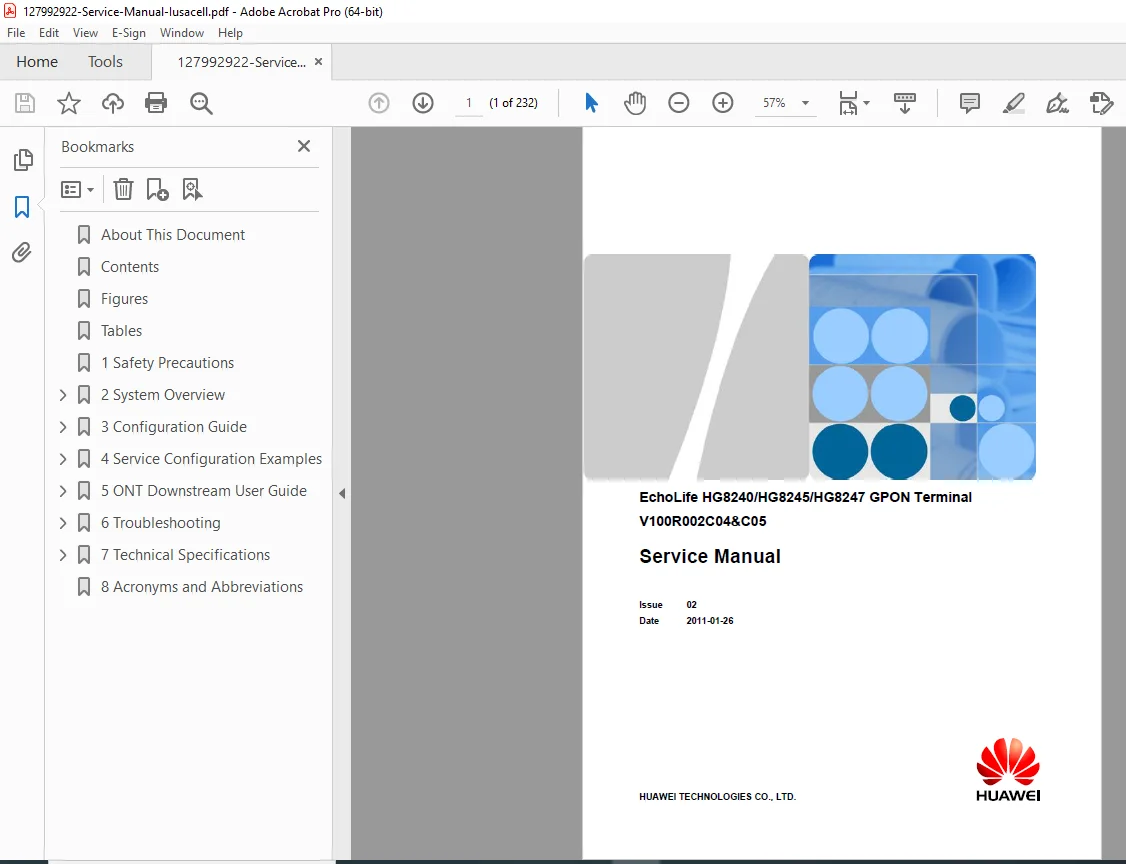Click the 57% zoom value field

pyautogui.click(x=774, y=103)
